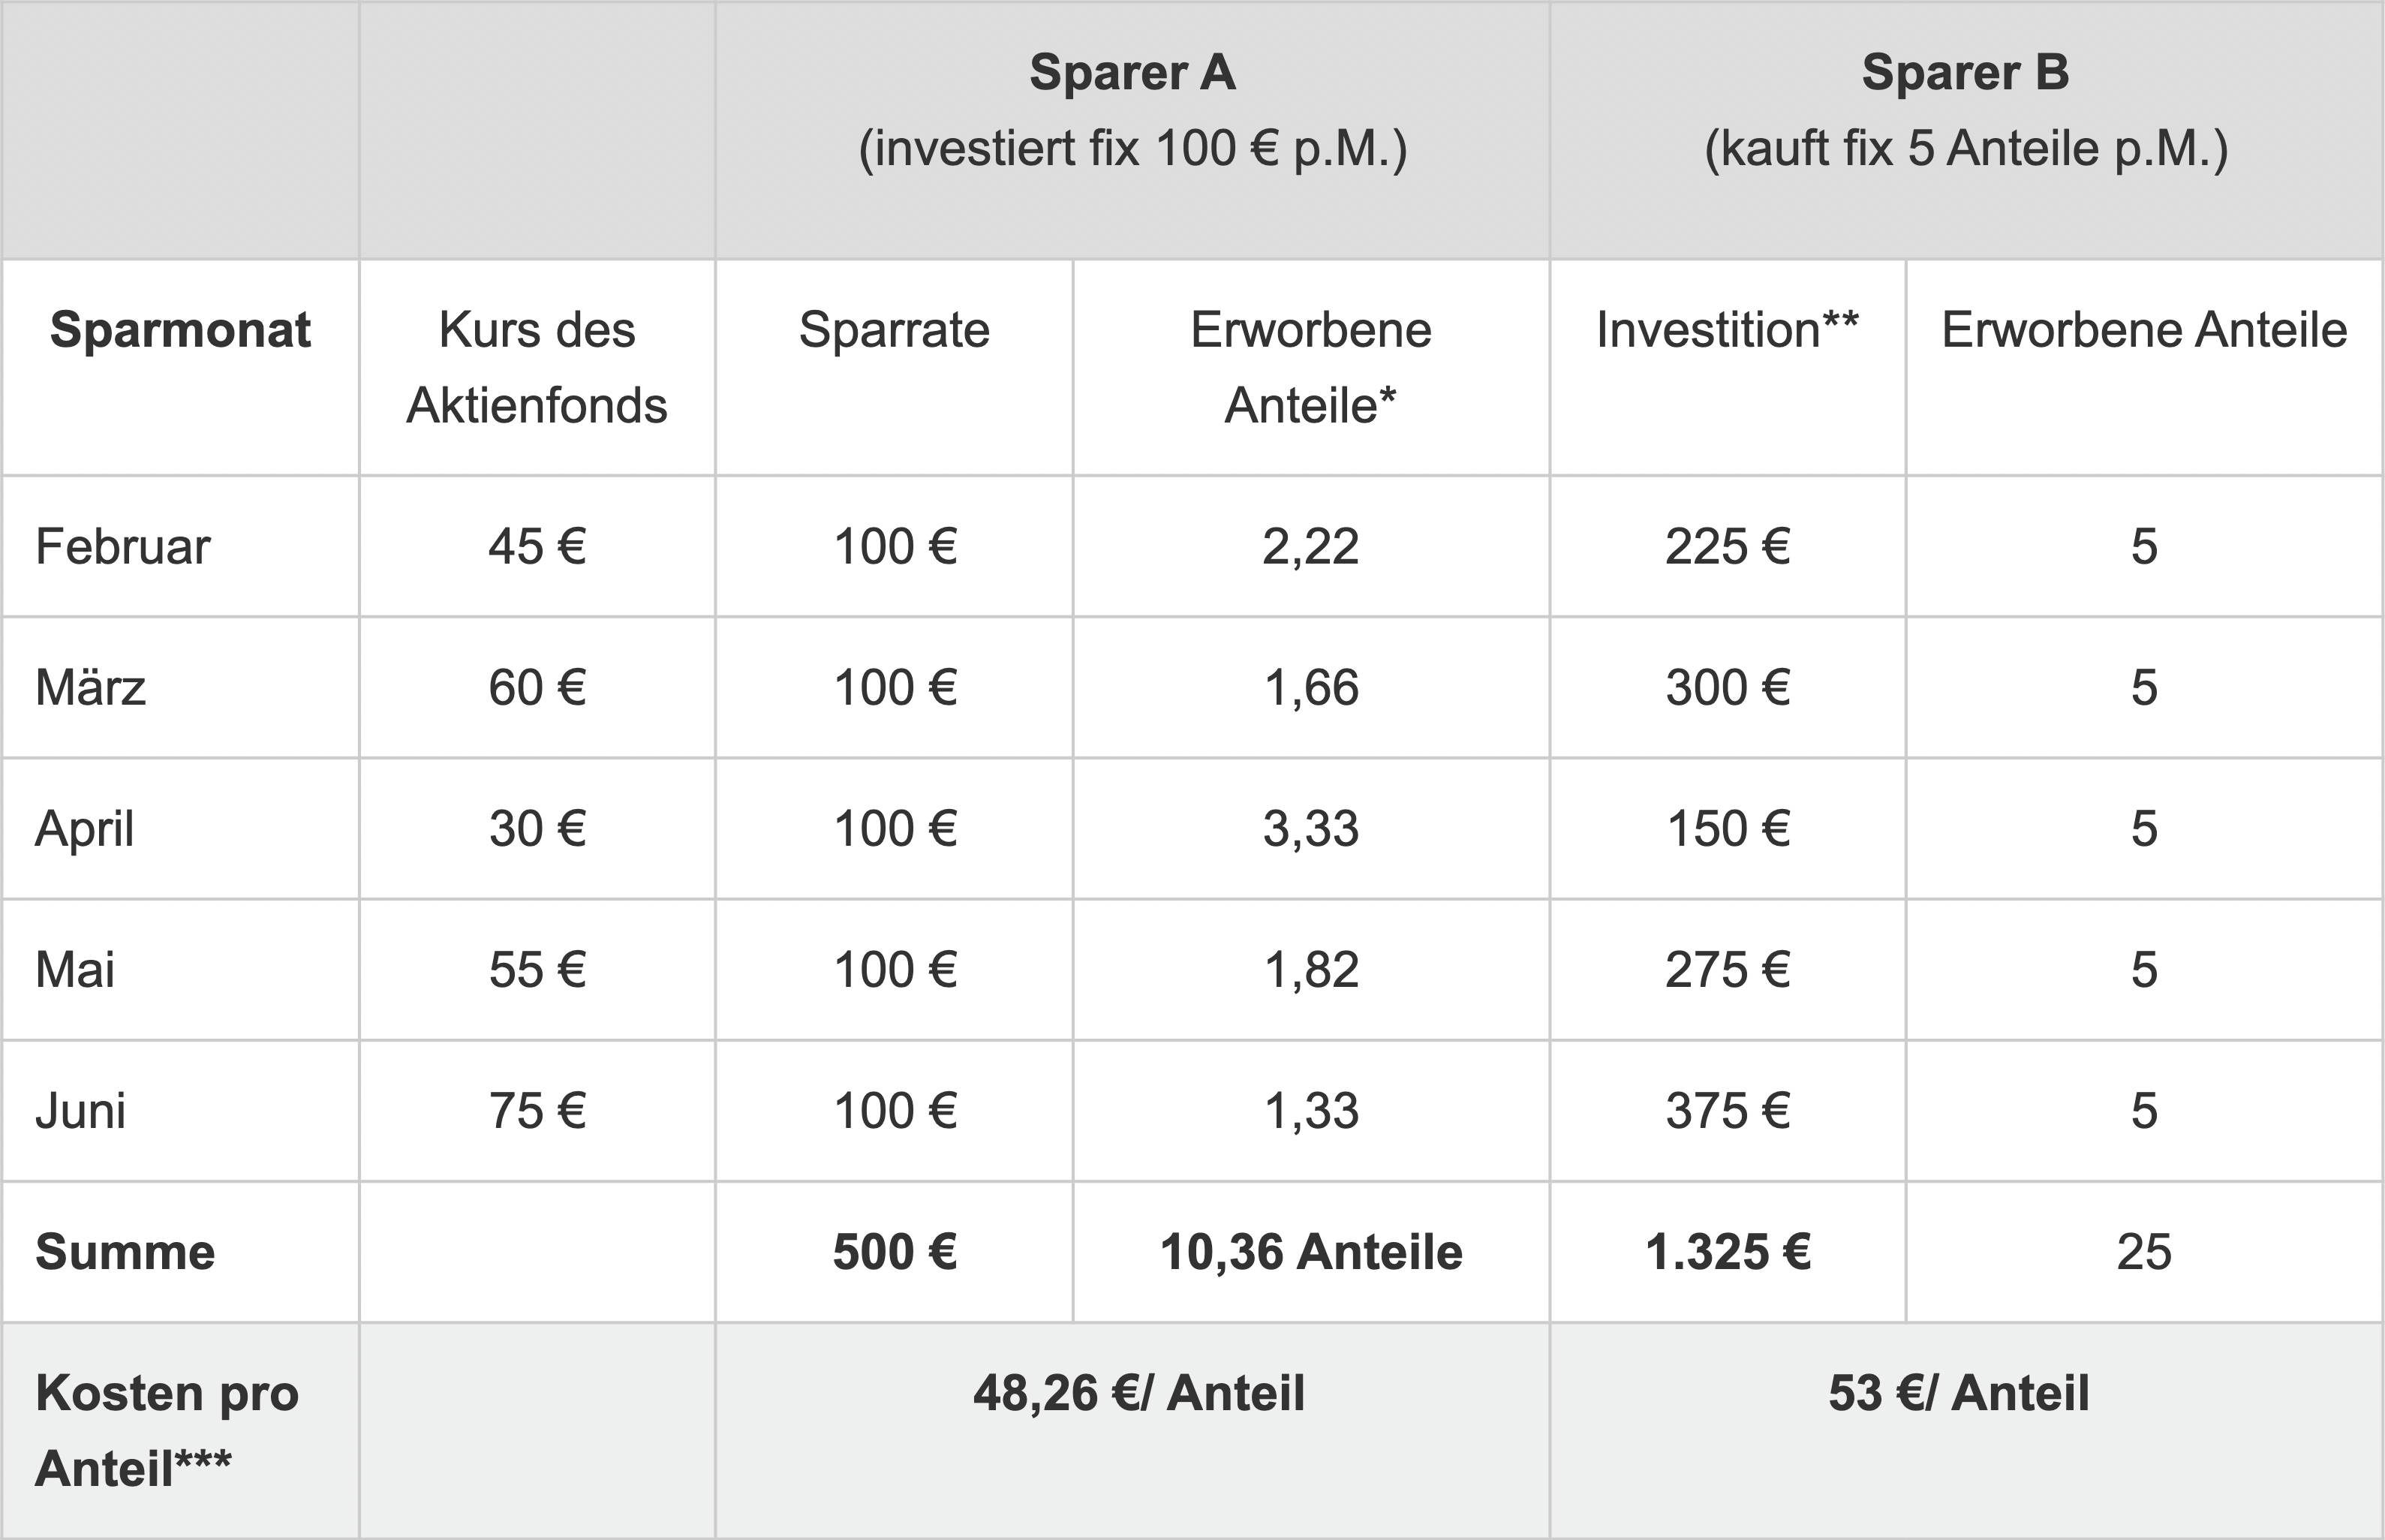Click the Februar investment 225 € cell
This screenshot has height=1540, width=2385.
click(x=1727, y=546)
